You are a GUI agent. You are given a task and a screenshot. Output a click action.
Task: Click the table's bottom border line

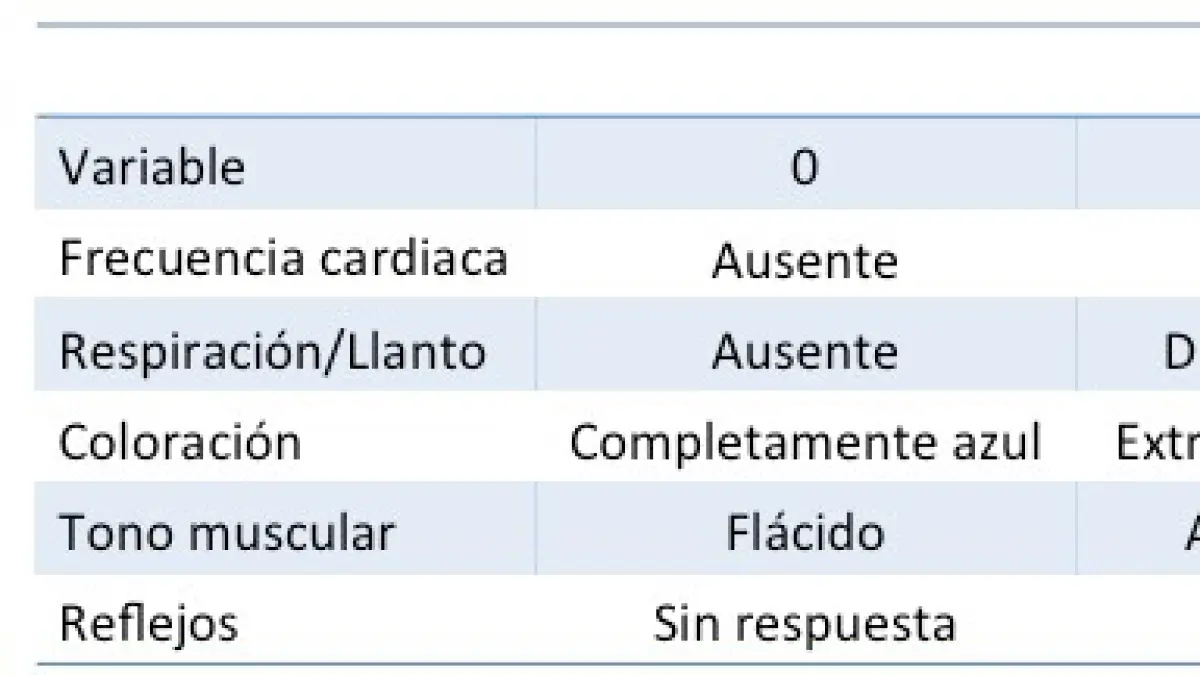[x=600, y=662]
